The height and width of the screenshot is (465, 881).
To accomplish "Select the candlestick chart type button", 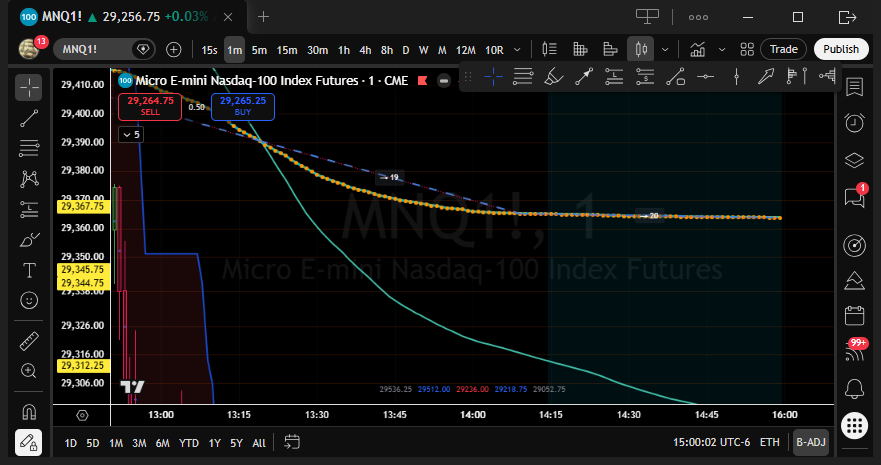I will click(641, 49).
